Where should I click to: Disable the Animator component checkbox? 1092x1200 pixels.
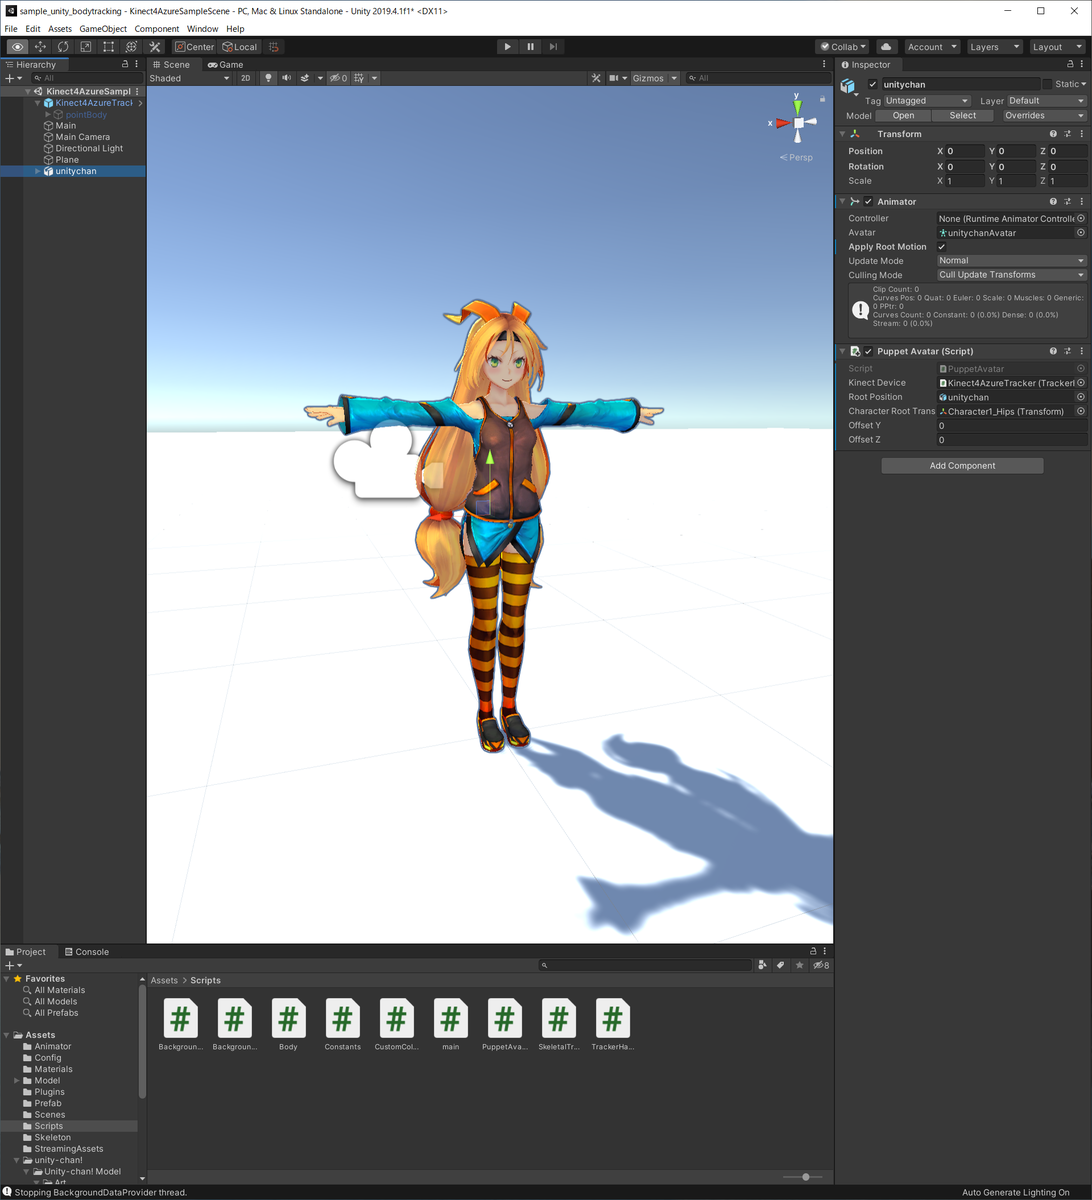[868, 202]
